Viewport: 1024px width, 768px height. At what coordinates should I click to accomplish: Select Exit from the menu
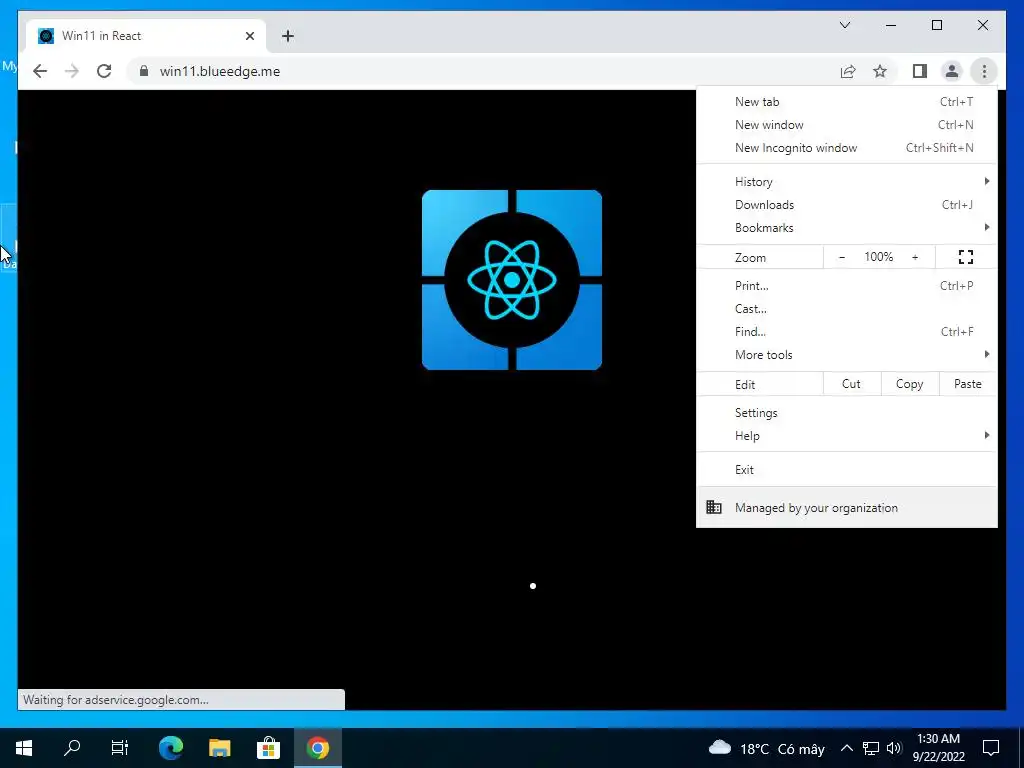(x=846, y=470)
